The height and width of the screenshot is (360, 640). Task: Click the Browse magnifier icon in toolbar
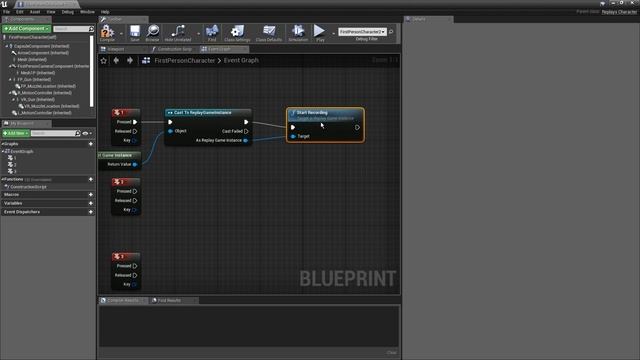[152, 32]
